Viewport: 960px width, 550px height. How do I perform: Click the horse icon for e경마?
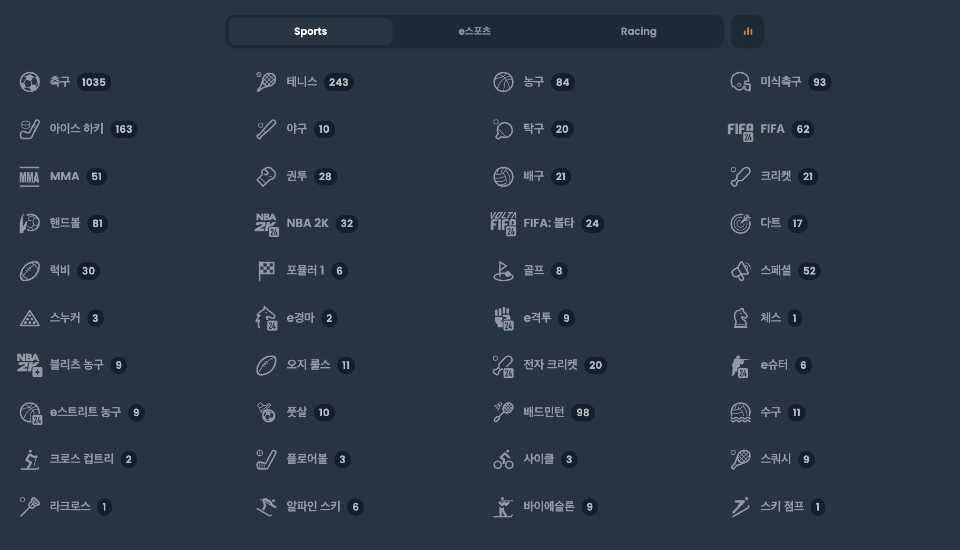click(267, 318)
